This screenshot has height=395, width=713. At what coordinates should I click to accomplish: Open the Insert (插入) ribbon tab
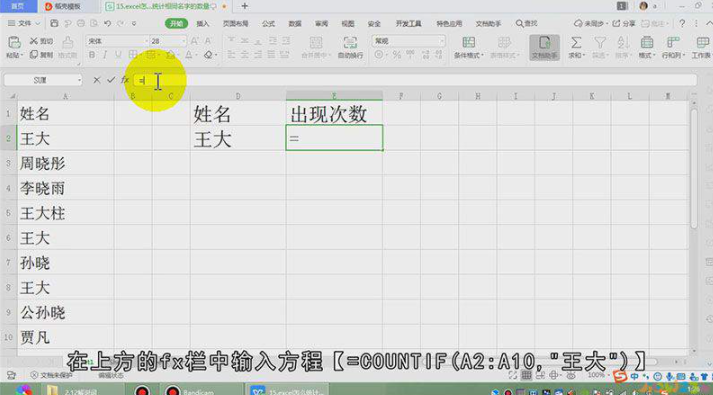(203, 24)
